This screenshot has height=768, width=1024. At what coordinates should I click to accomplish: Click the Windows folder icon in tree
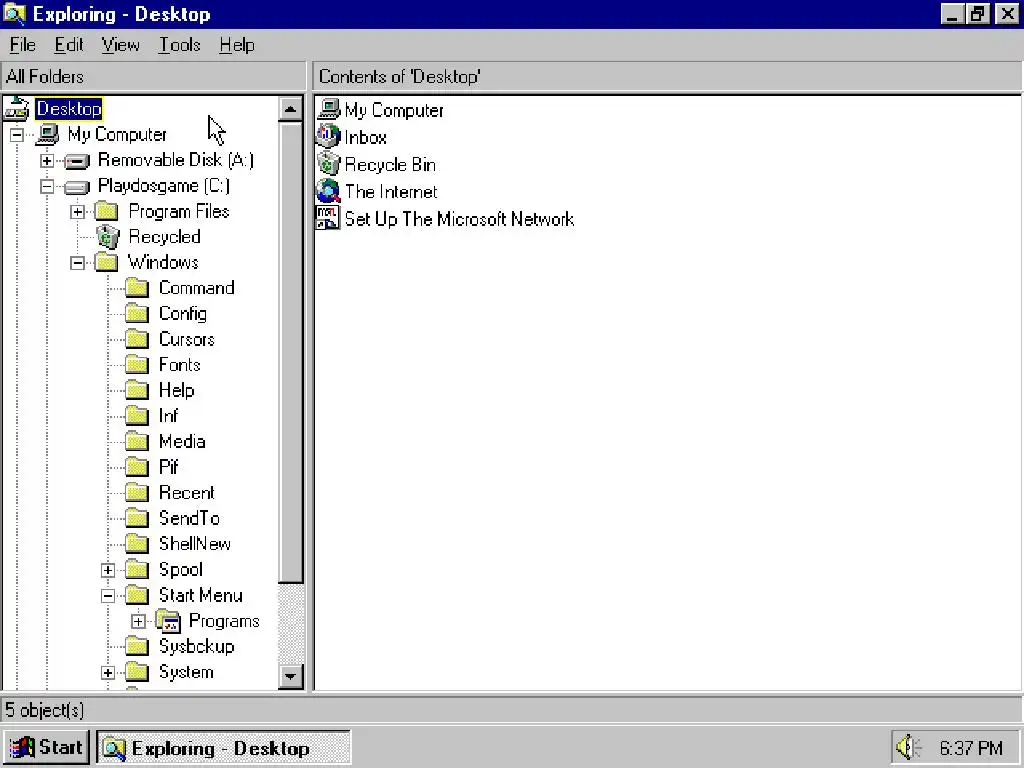click(106, 263)
